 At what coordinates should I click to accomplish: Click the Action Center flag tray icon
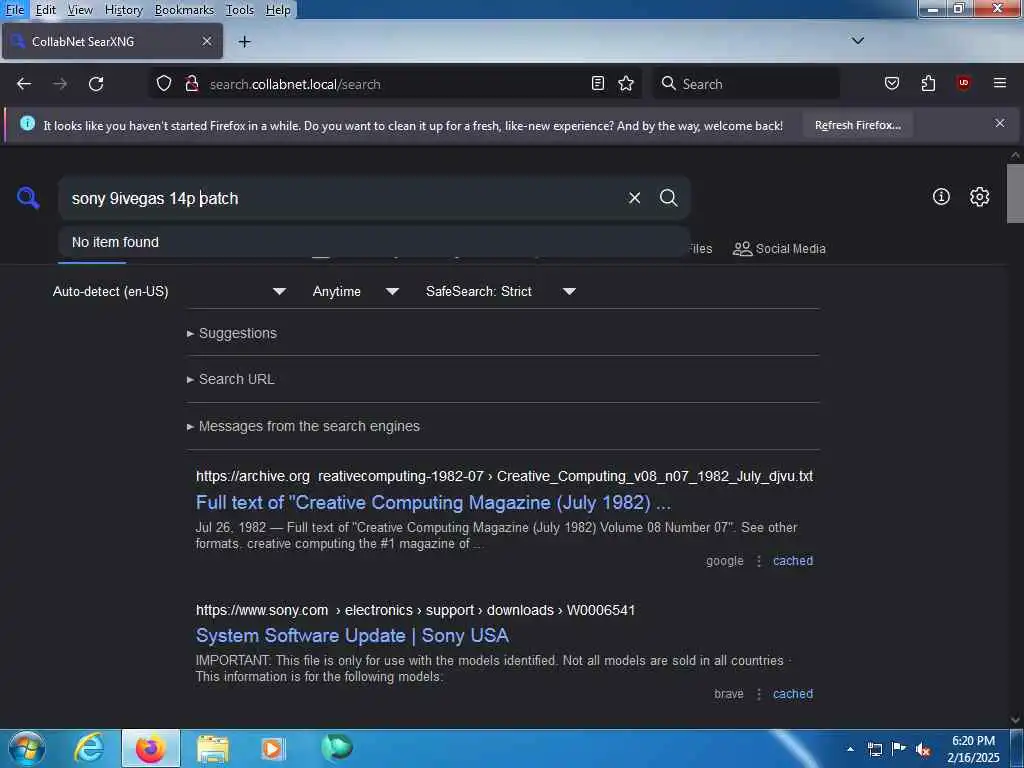click(899, 749)
